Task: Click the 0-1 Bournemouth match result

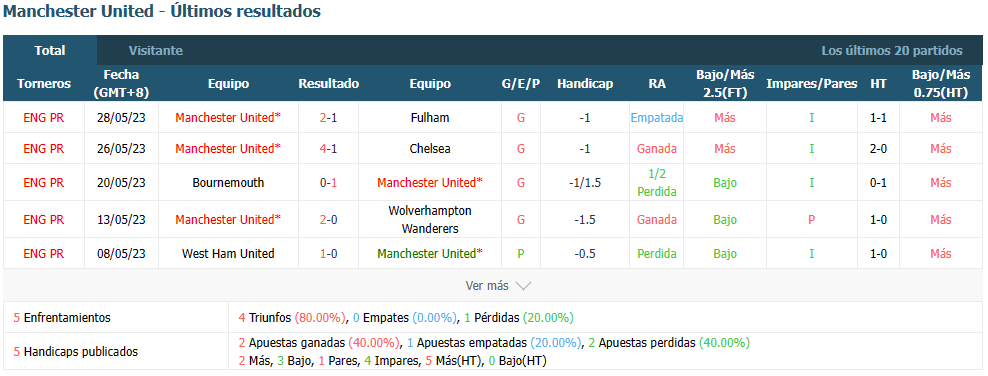Action: [328, 183]
